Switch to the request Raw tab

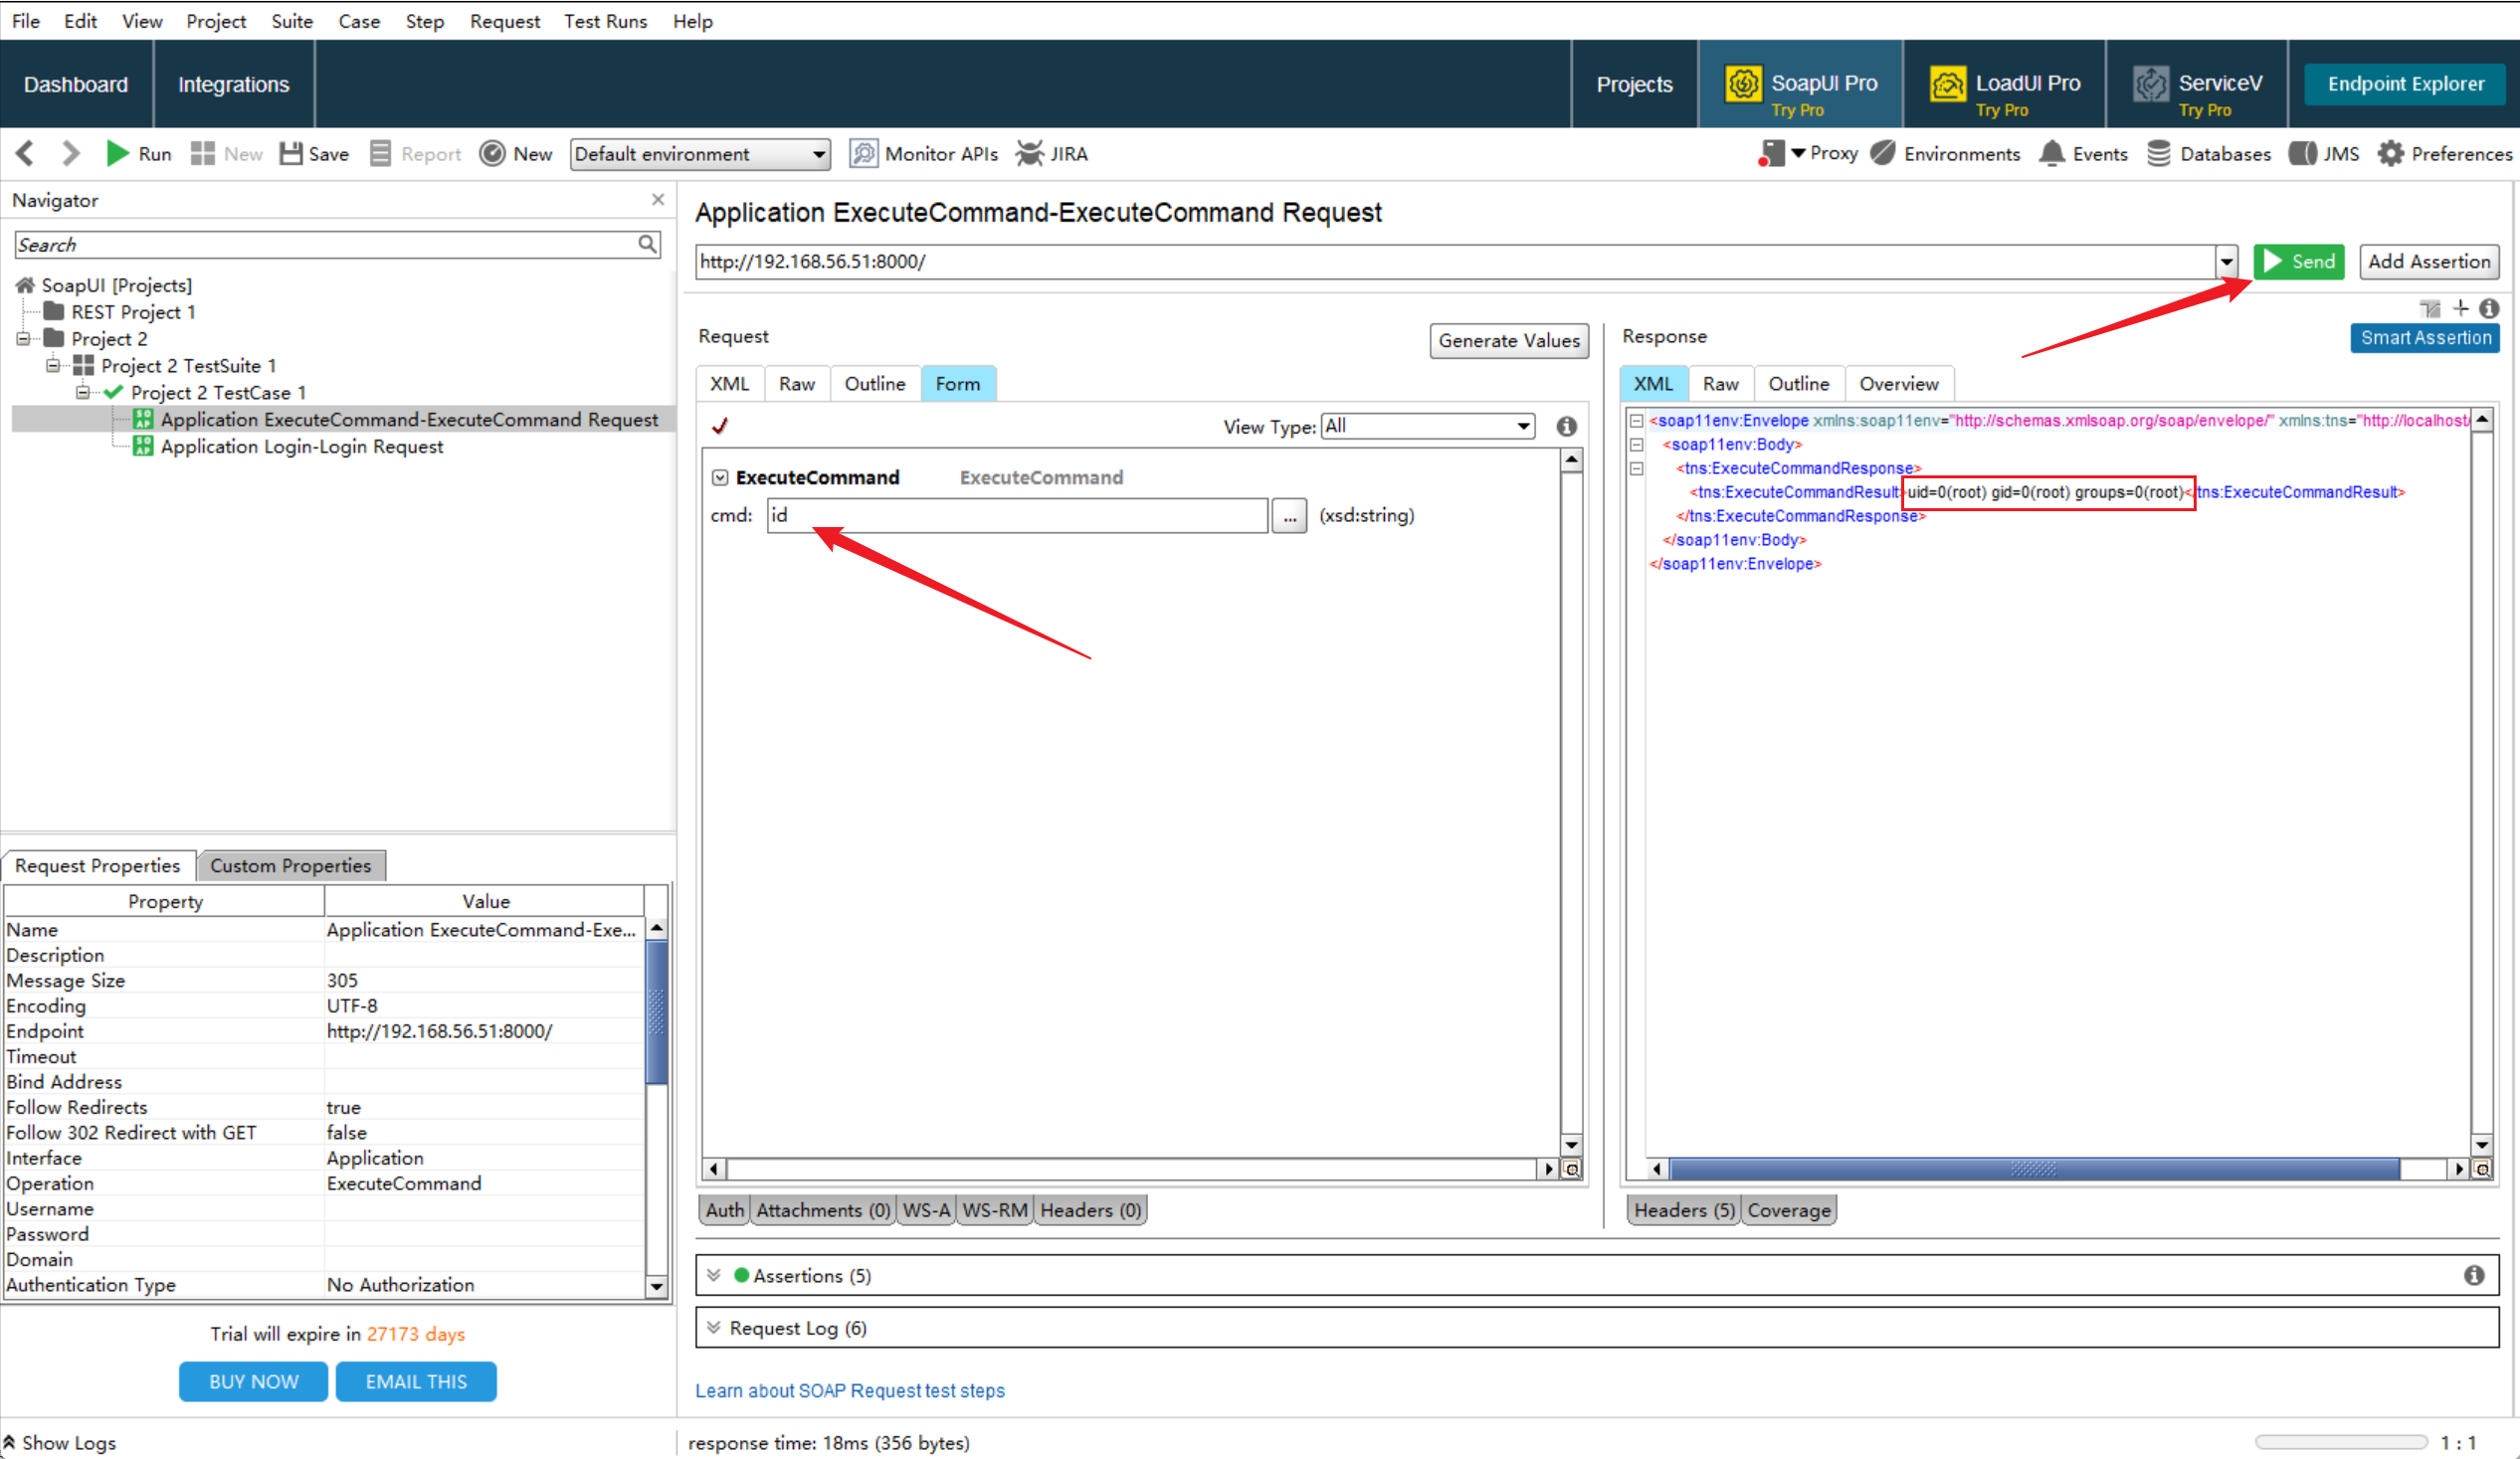(x=796, y=384)
